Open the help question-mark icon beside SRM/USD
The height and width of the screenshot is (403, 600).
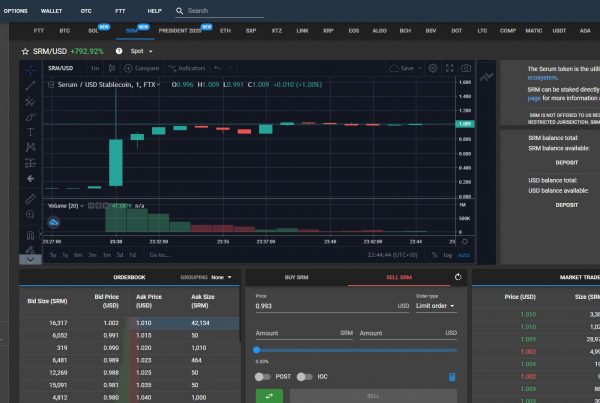pos(119,51)
